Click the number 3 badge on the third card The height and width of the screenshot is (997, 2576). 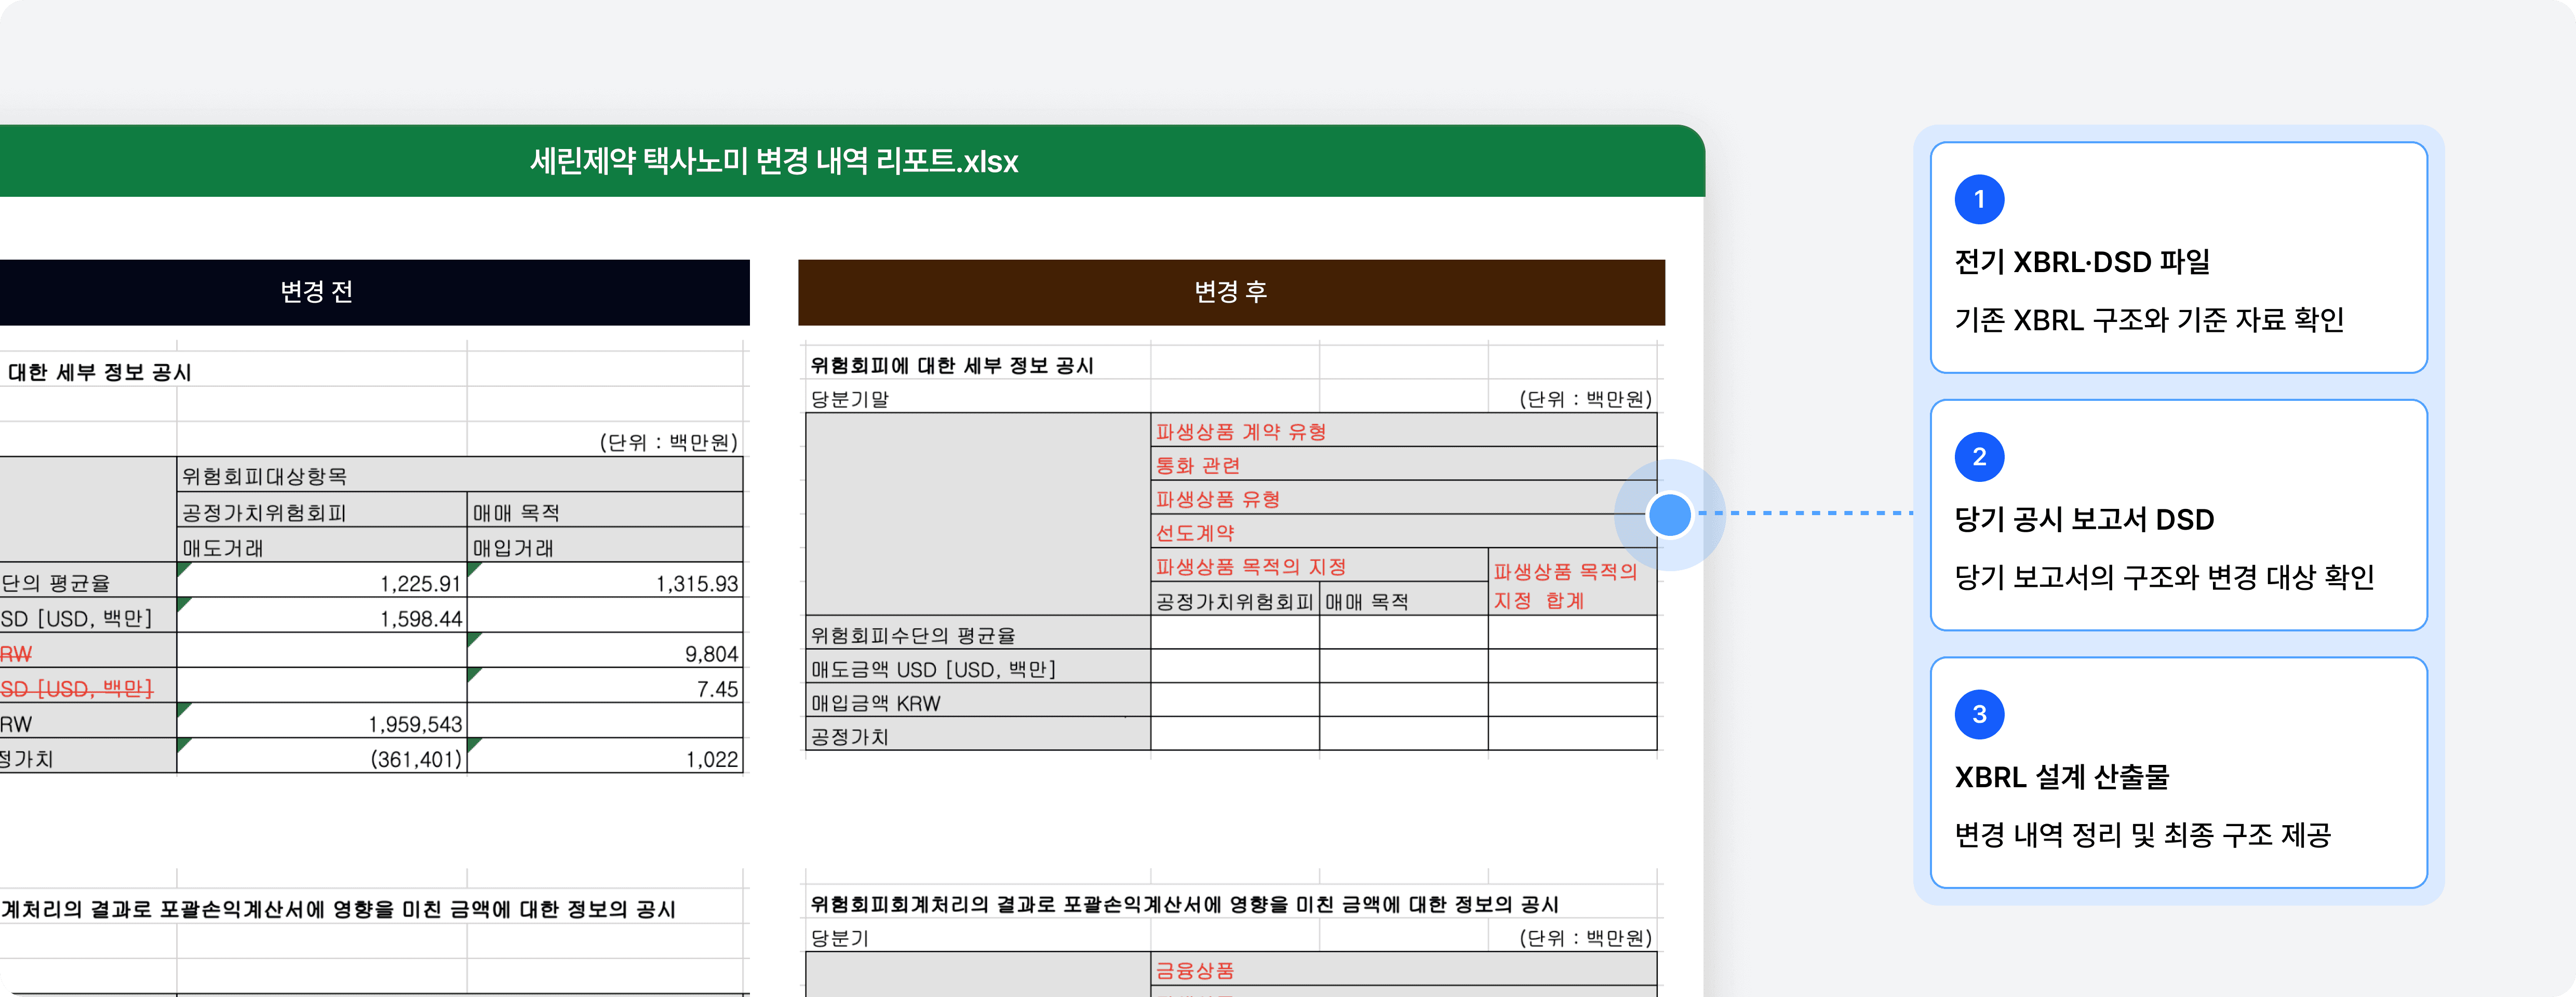[1979, 714]
